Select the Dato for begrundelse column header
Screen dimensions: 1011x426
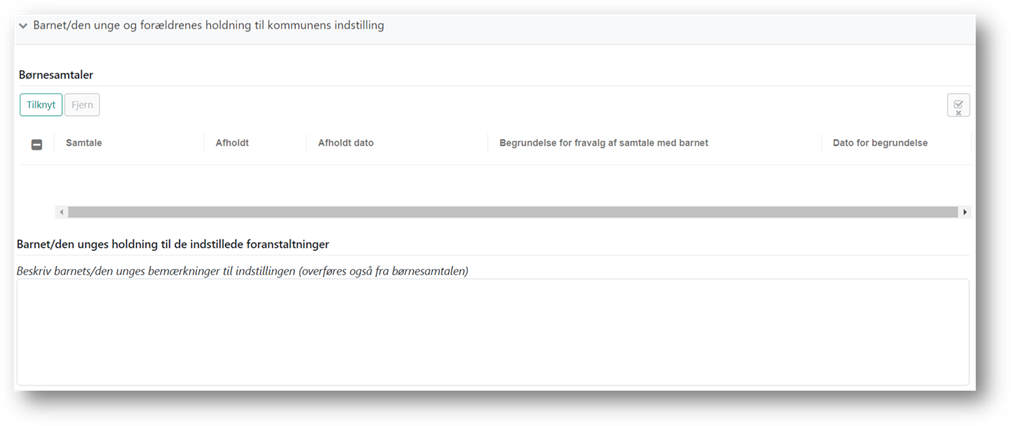(880, 143)
